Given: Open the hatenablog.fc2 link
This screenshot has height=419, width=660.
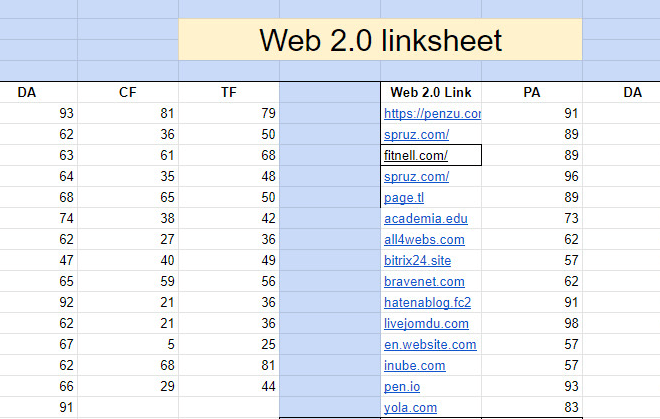Looking at the screenshot, I should click(427, 303).
